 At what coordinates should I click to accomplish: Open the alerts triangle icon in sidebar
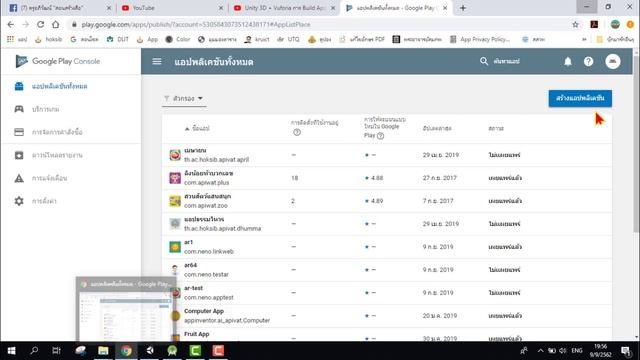click(19, 178)
